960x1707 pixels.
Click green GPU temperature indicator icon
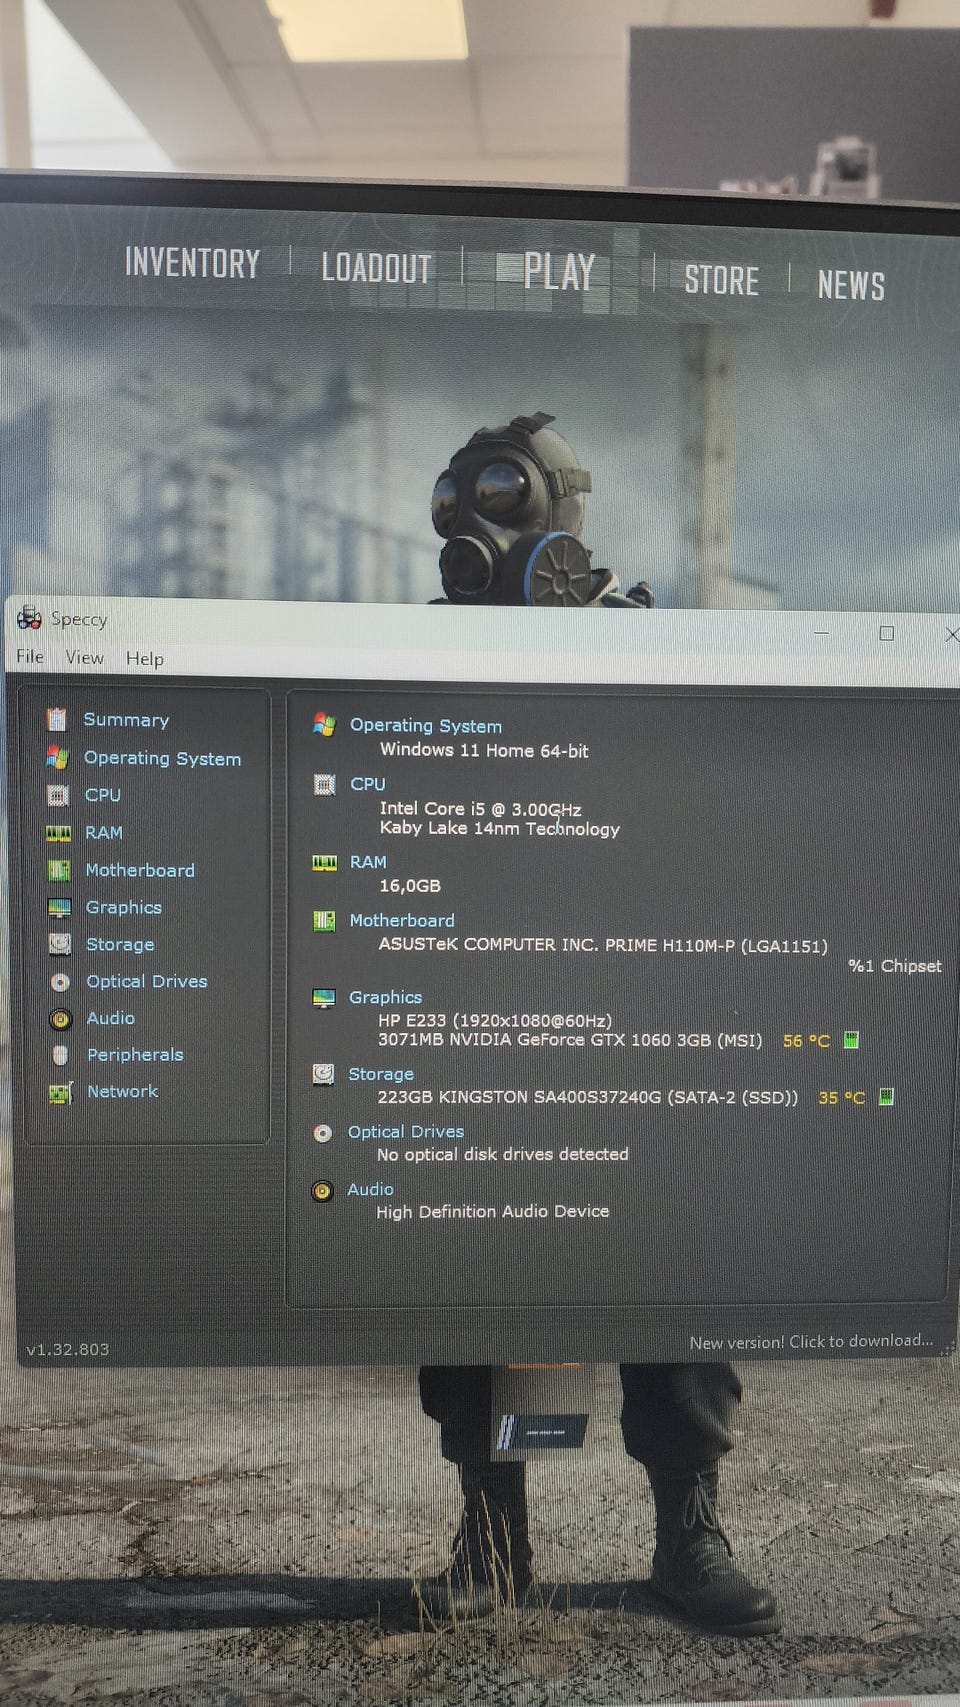point(851,1040)
